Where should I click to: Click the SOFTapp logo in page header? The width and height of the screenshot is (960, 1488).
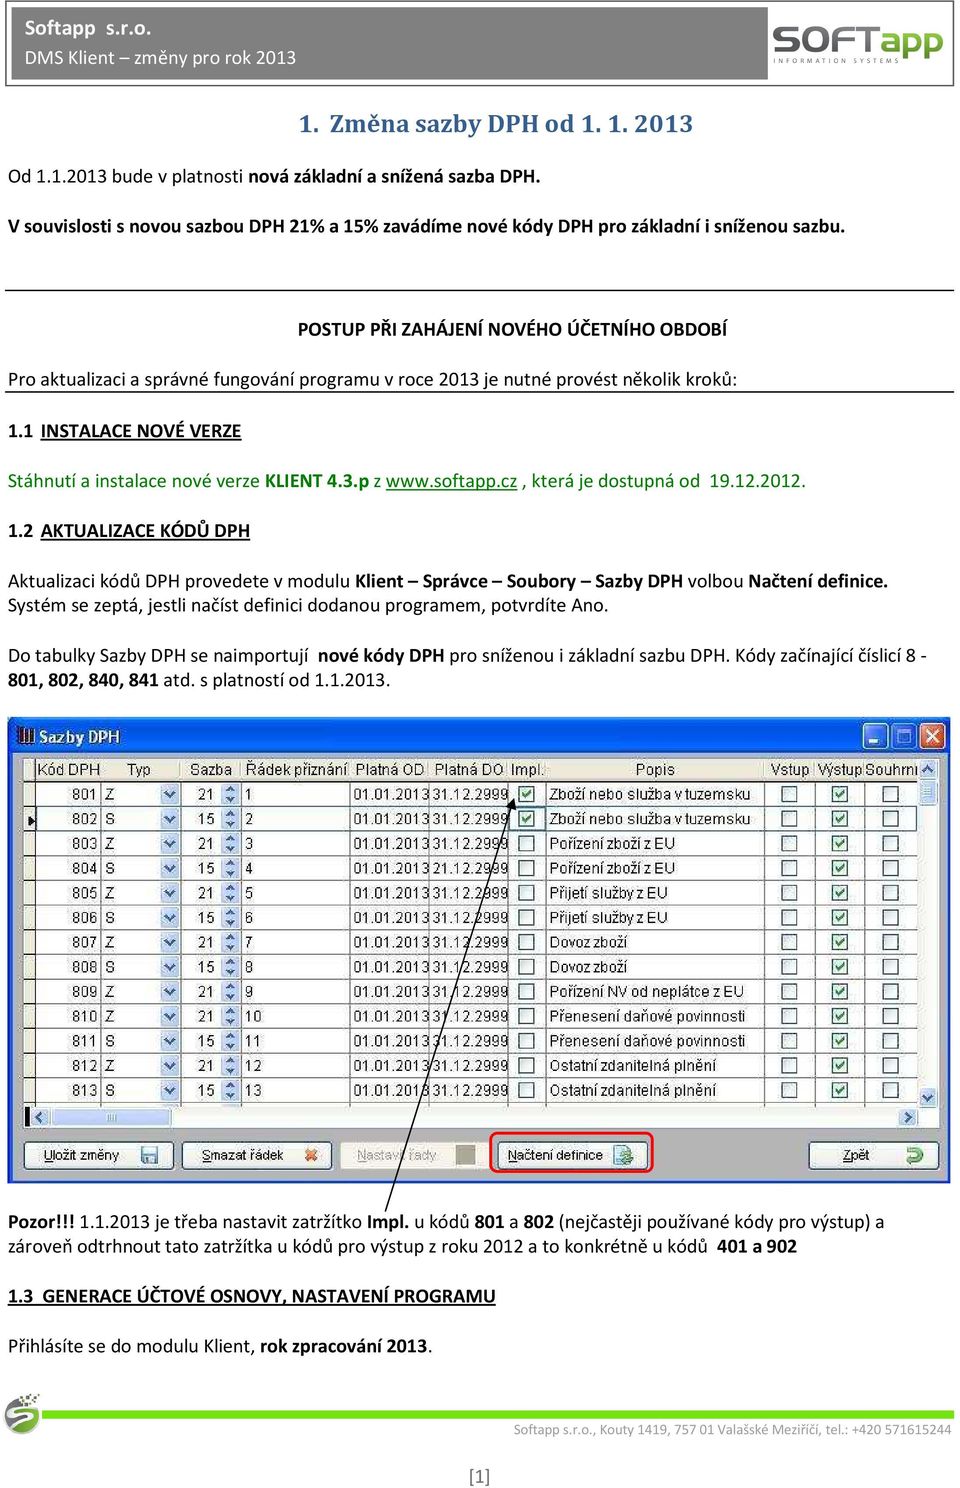[857, 43]
